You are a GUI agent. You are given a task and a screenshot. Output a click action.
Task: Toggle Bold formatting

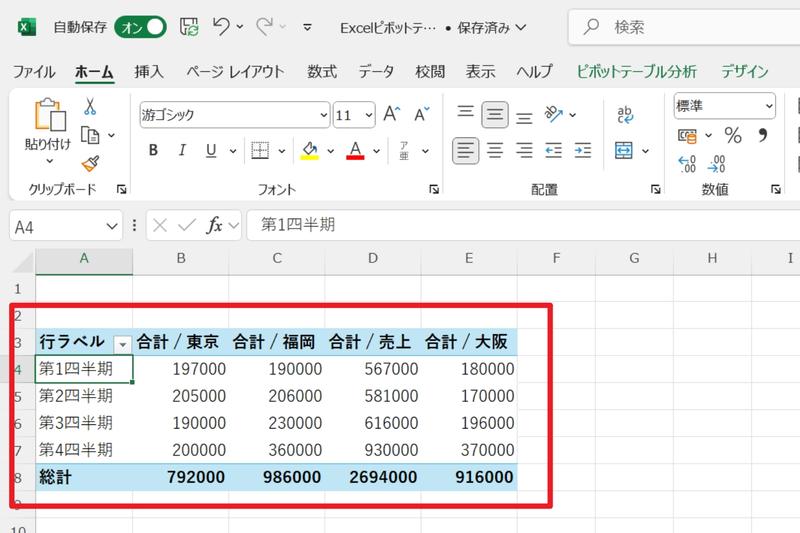(x=153, y=150)
